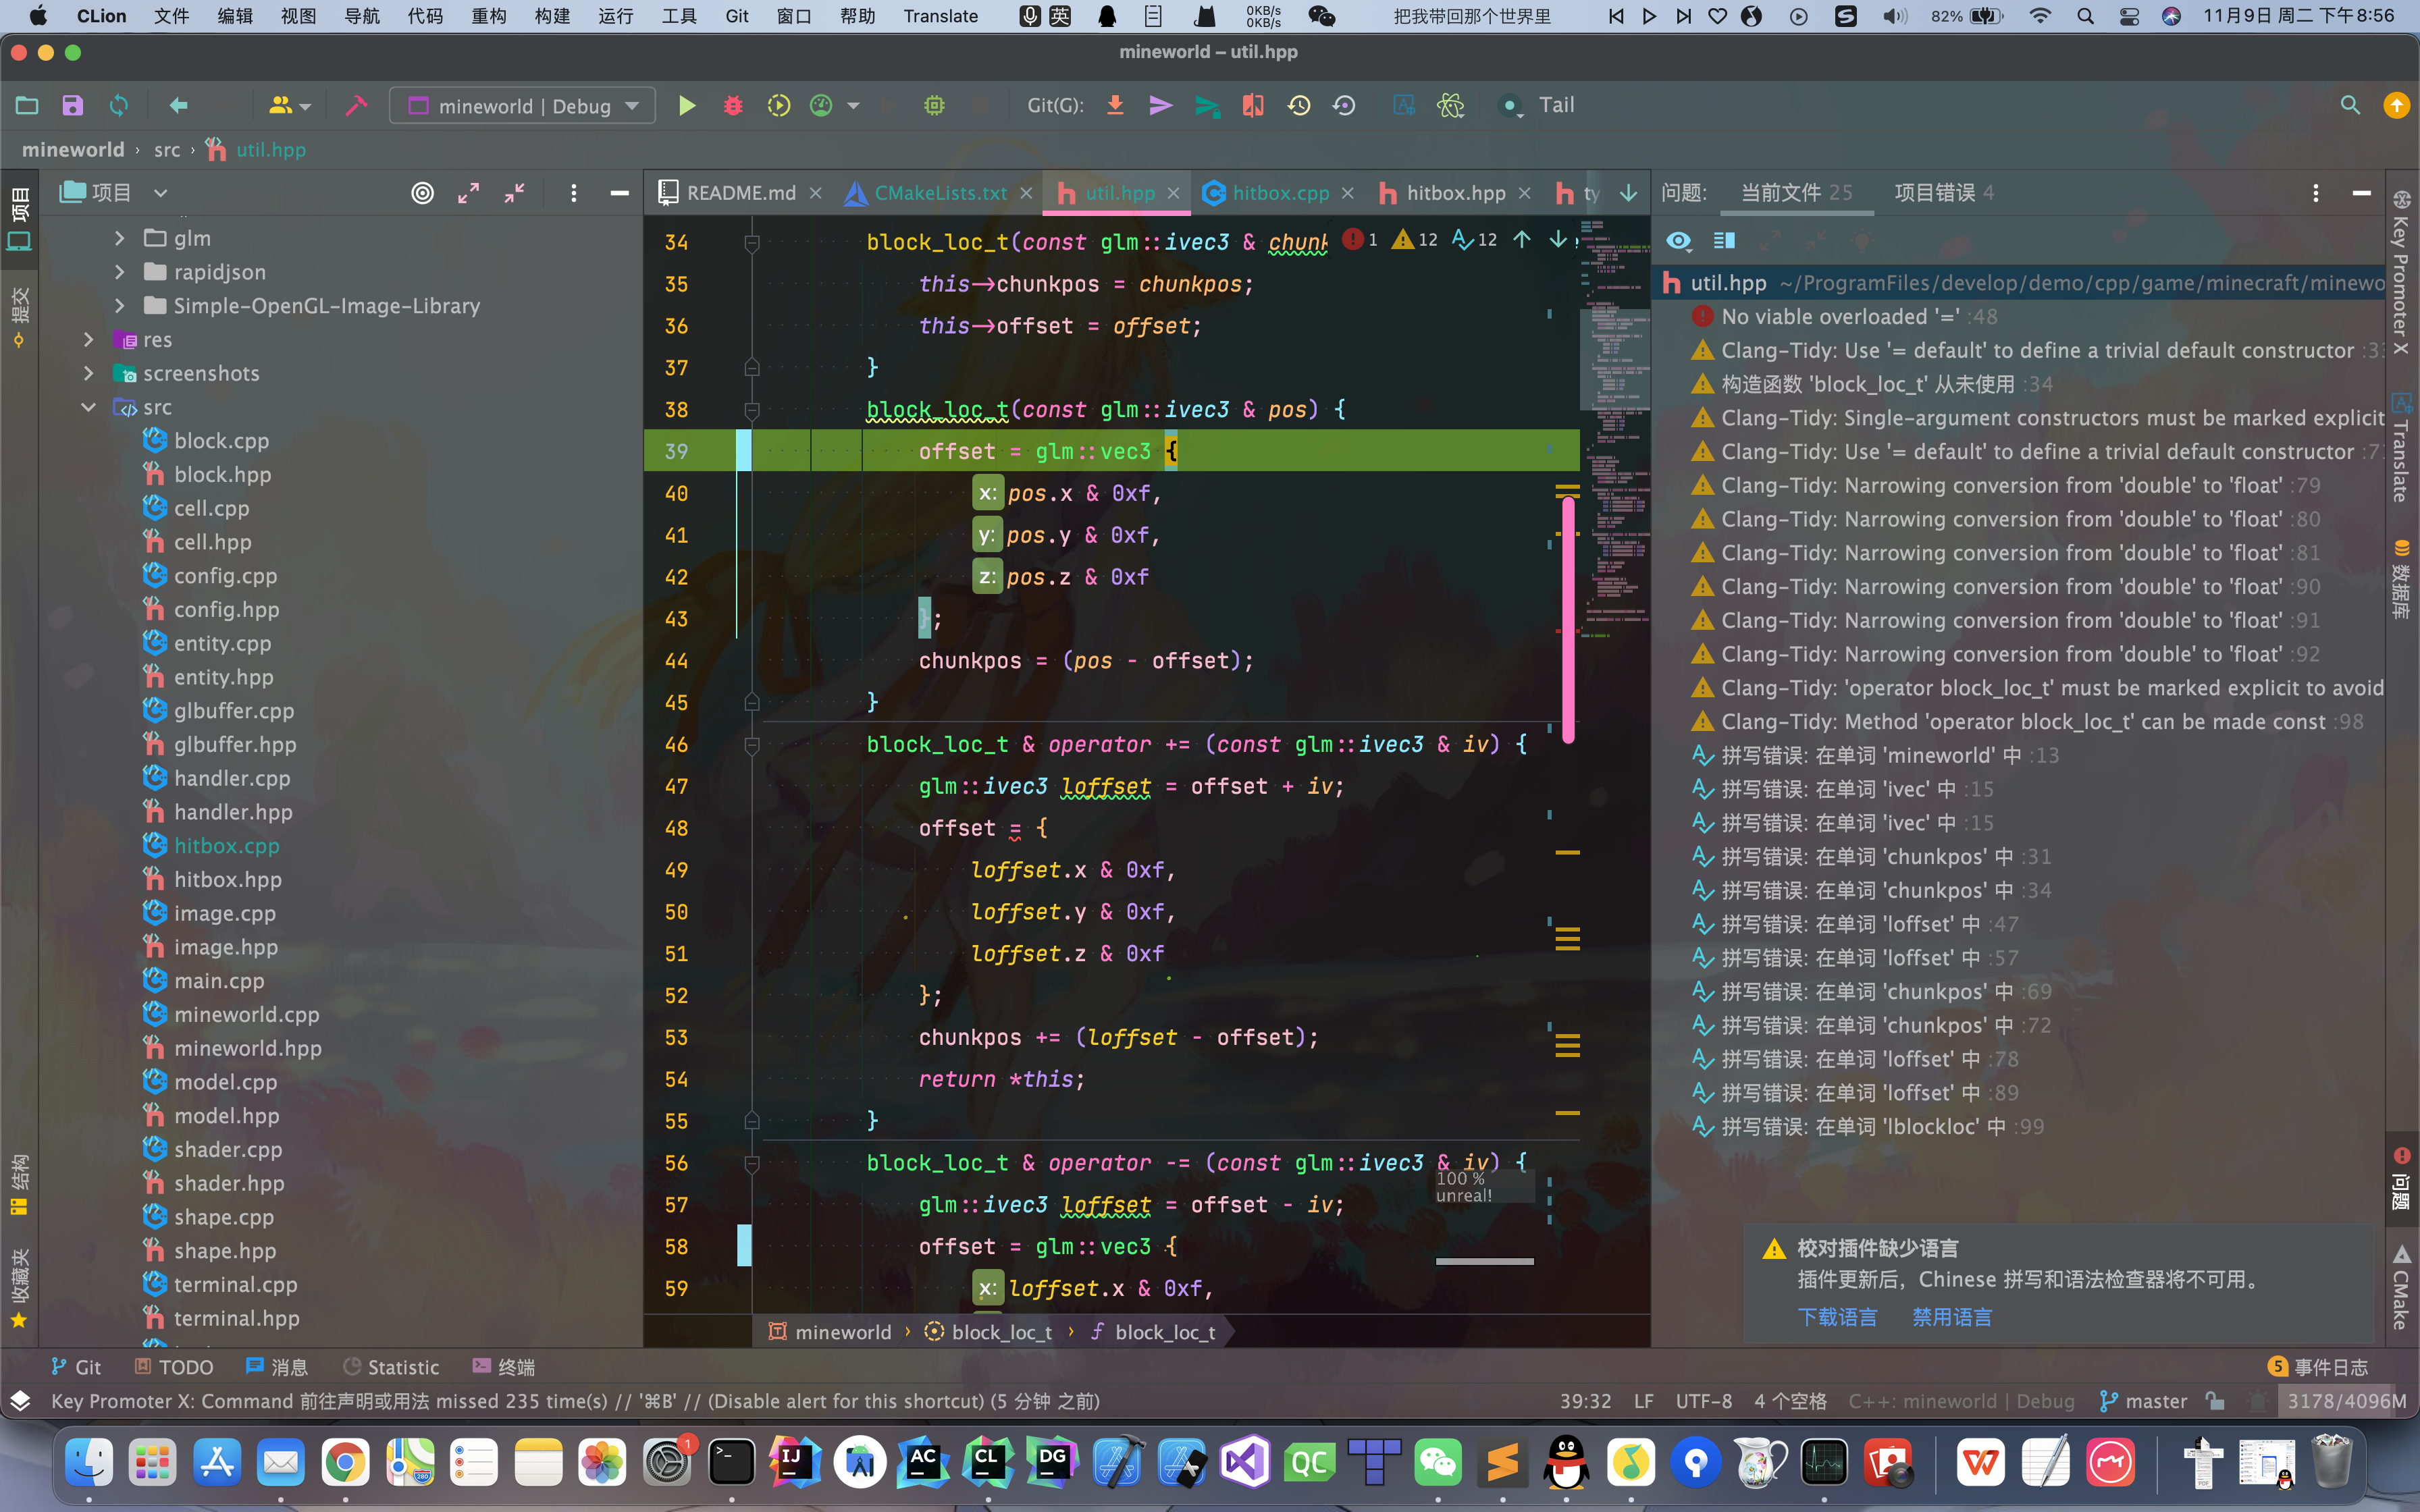The width and height of the screenshot is (2420, 1512).
Task: Click the Git update project arrow
Action: tap(1115, 106)
